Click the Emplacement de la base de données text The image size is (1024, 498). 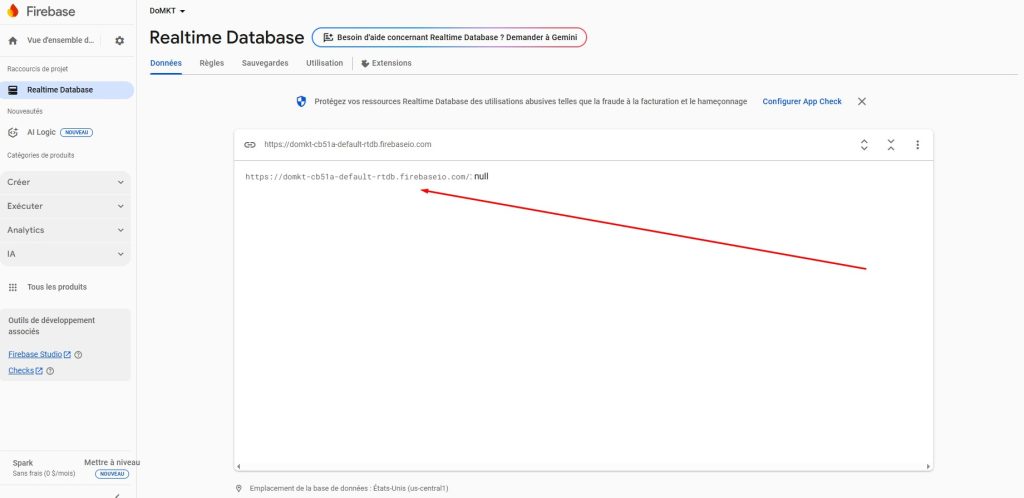[349, 488]
